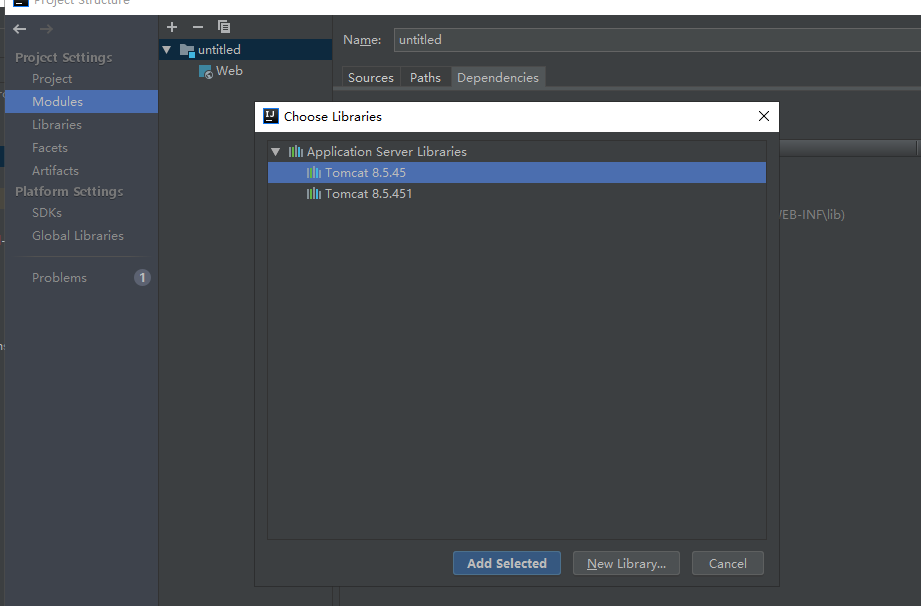Cancel the Choose Libraries dialog
Image resolution: width=921 pixels, height=606 pixels.
tap(728, 563)
